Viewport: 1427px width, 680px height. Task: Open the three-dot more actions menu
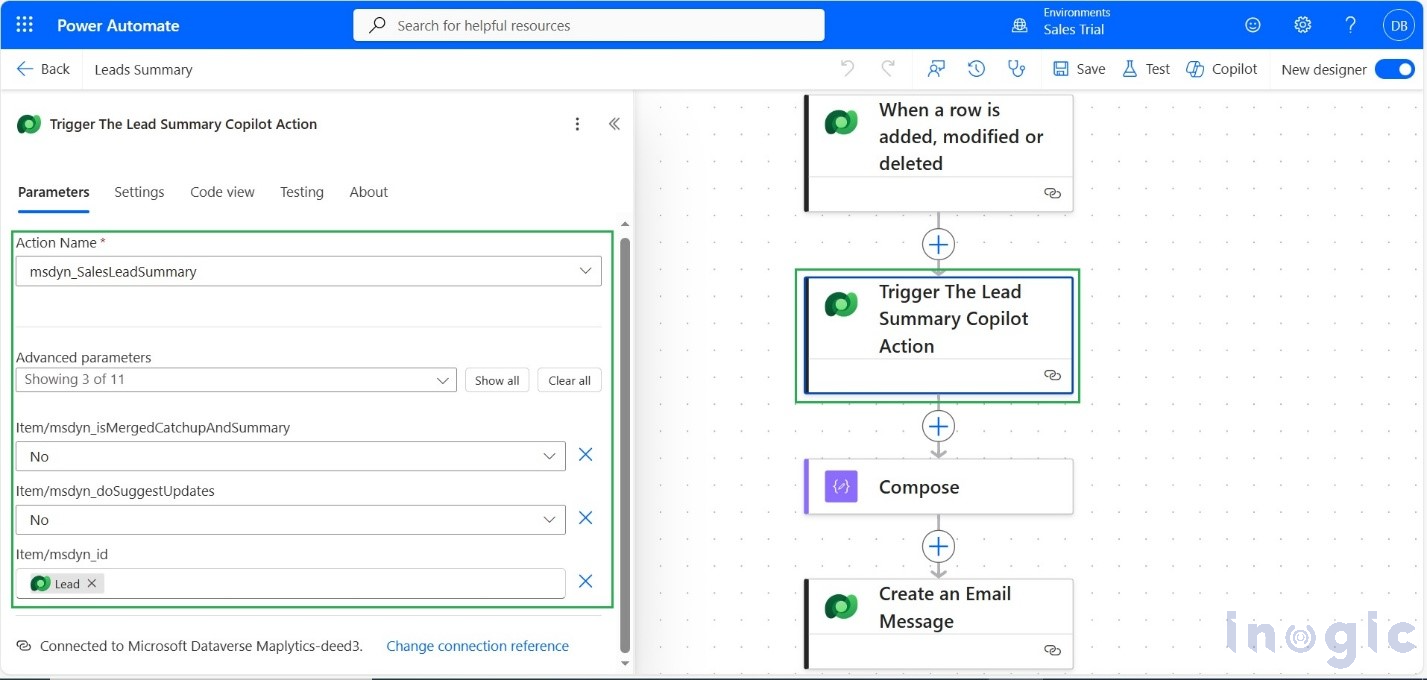(x=577, y=123)
